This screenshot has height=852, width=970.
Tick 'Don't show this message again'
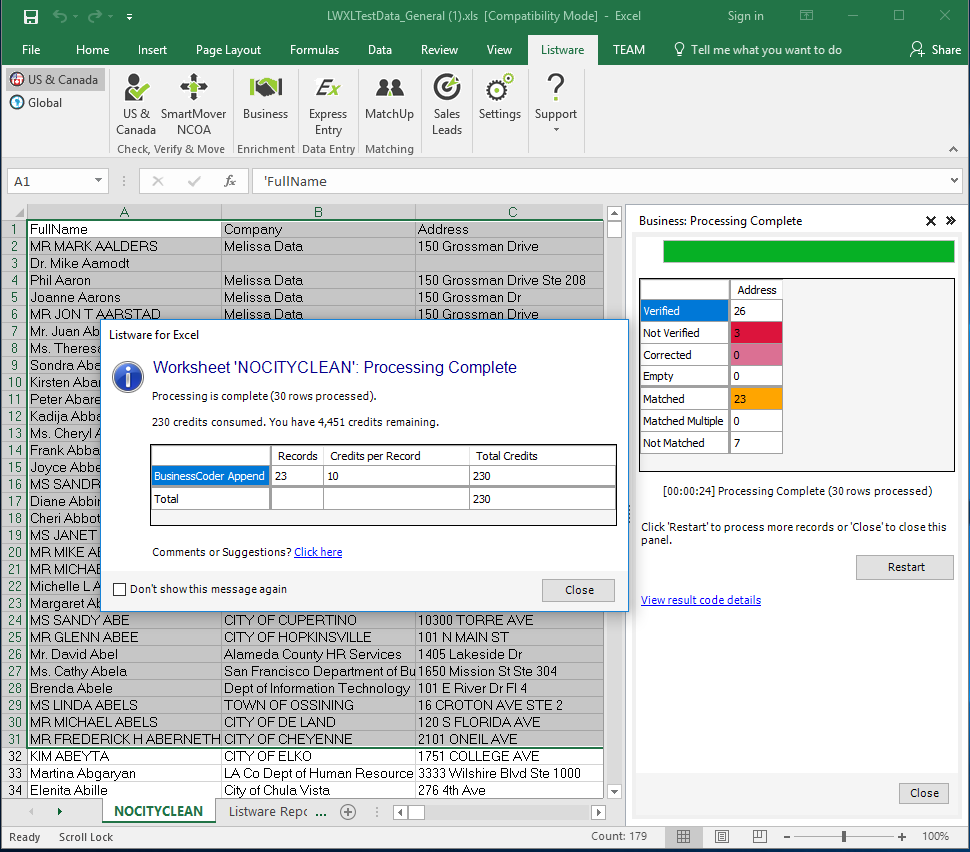click(120, 590)
